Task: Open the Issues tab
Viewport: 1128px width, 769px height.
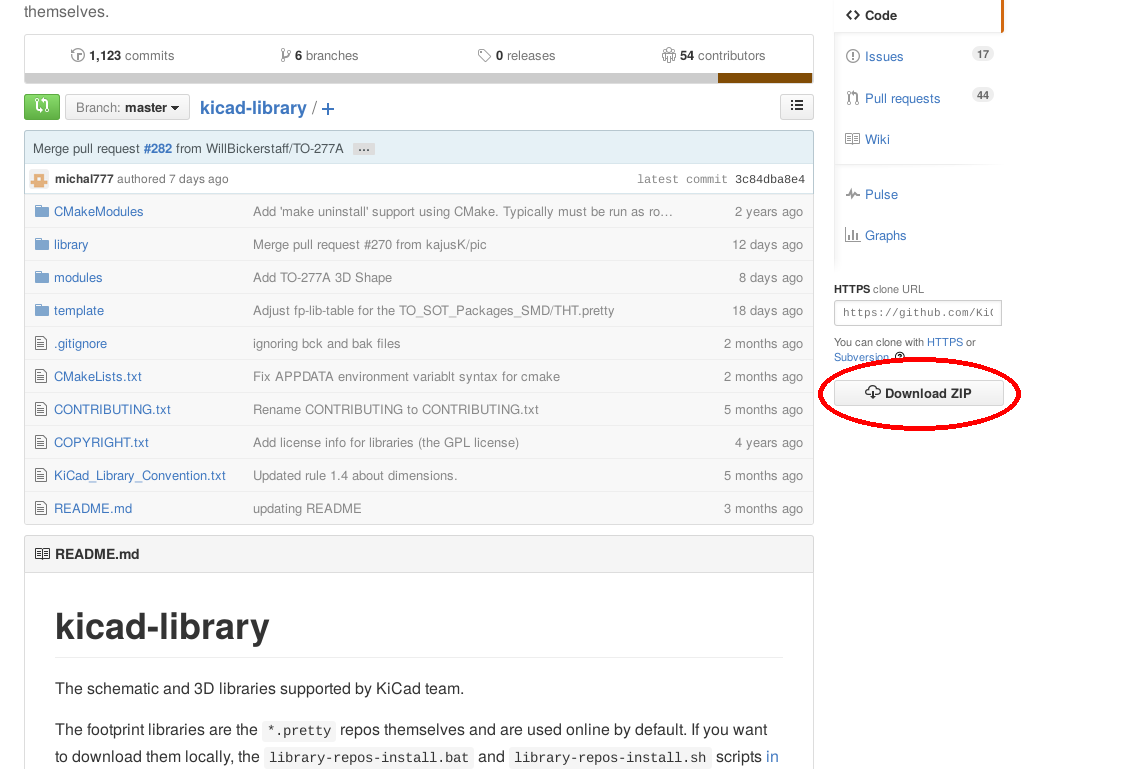Action: [884, 57]
